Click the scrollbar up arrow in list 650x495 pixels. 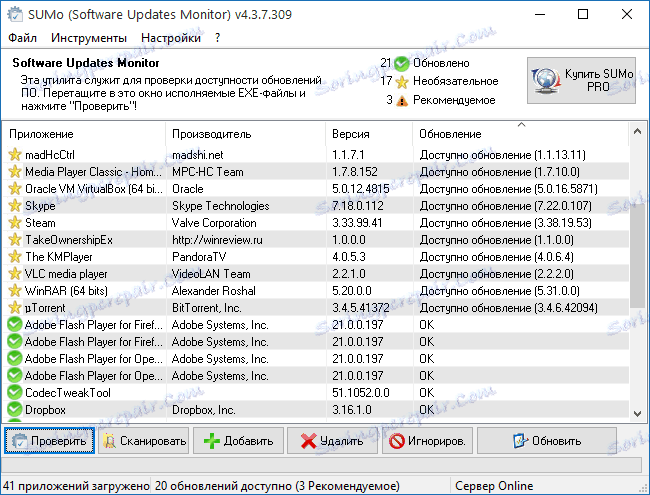pos(638,131)
